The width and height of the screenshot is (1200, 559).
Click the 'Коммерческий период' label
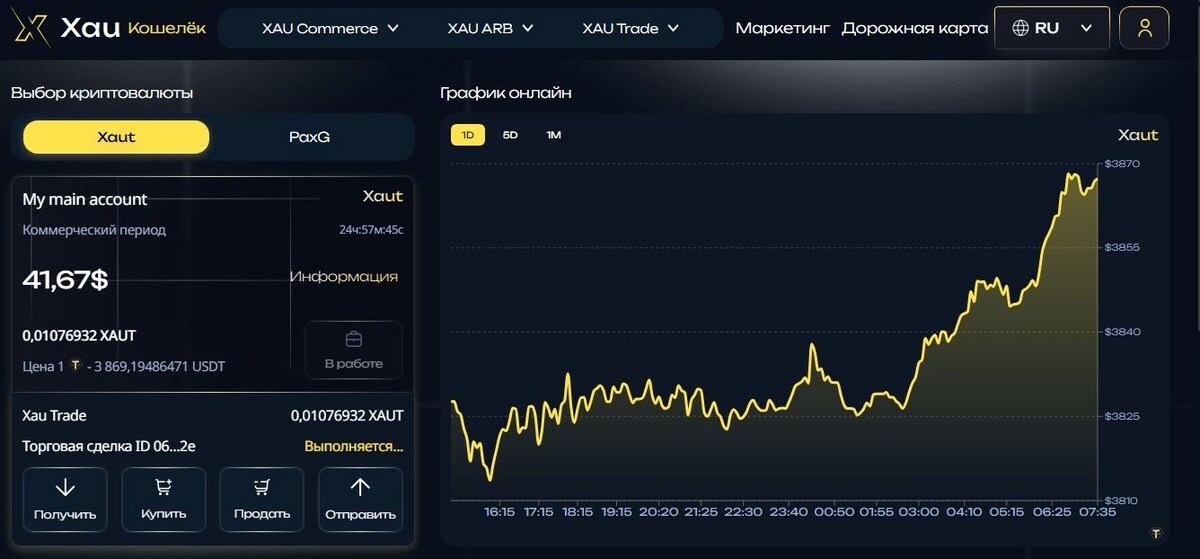[94, 230]
